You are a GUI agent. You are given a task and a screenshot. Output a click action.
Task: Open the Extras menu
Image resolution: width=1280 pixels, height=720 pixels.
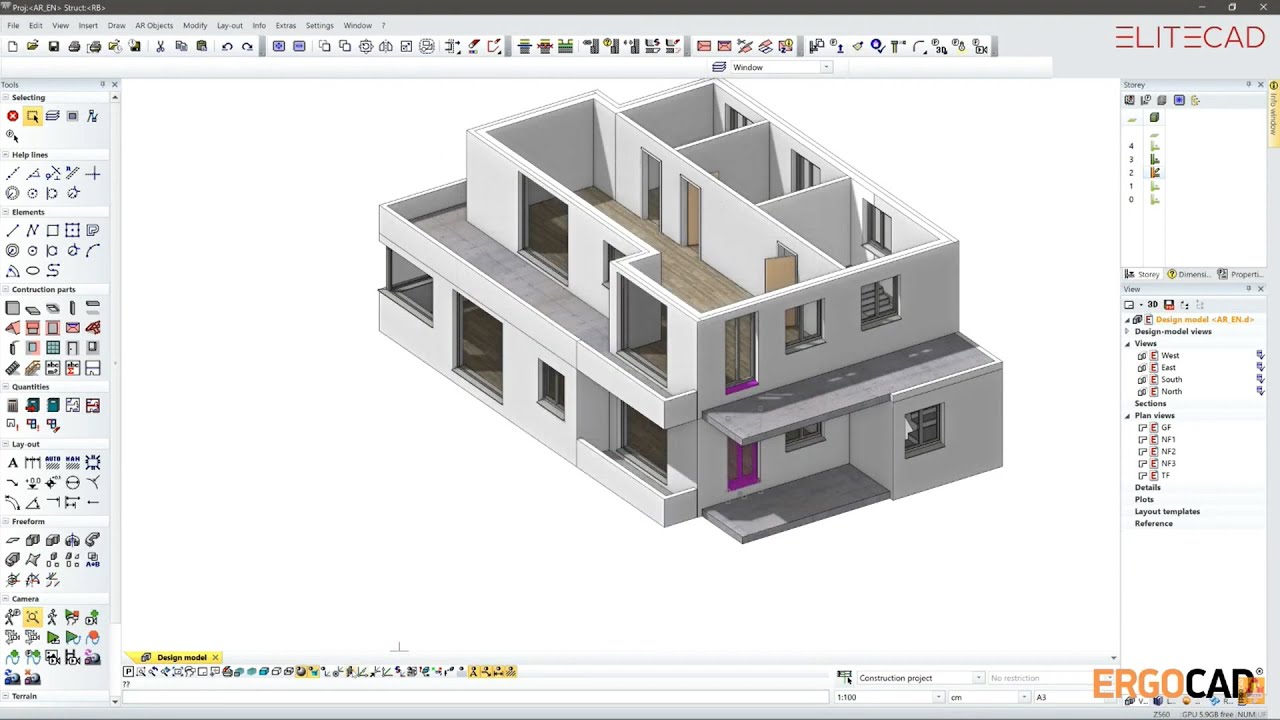[285, 25]
